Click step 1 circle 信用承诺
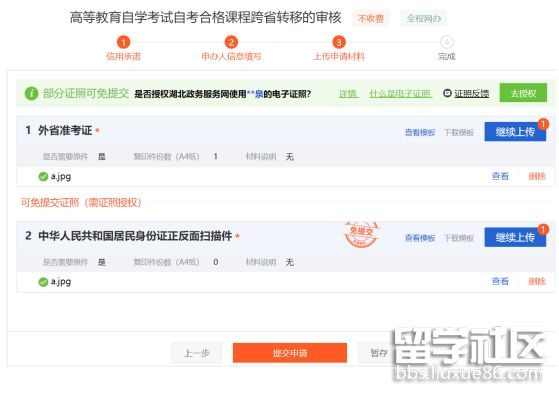Viewport: 559px width, 395px height. (x=123, y=43)
